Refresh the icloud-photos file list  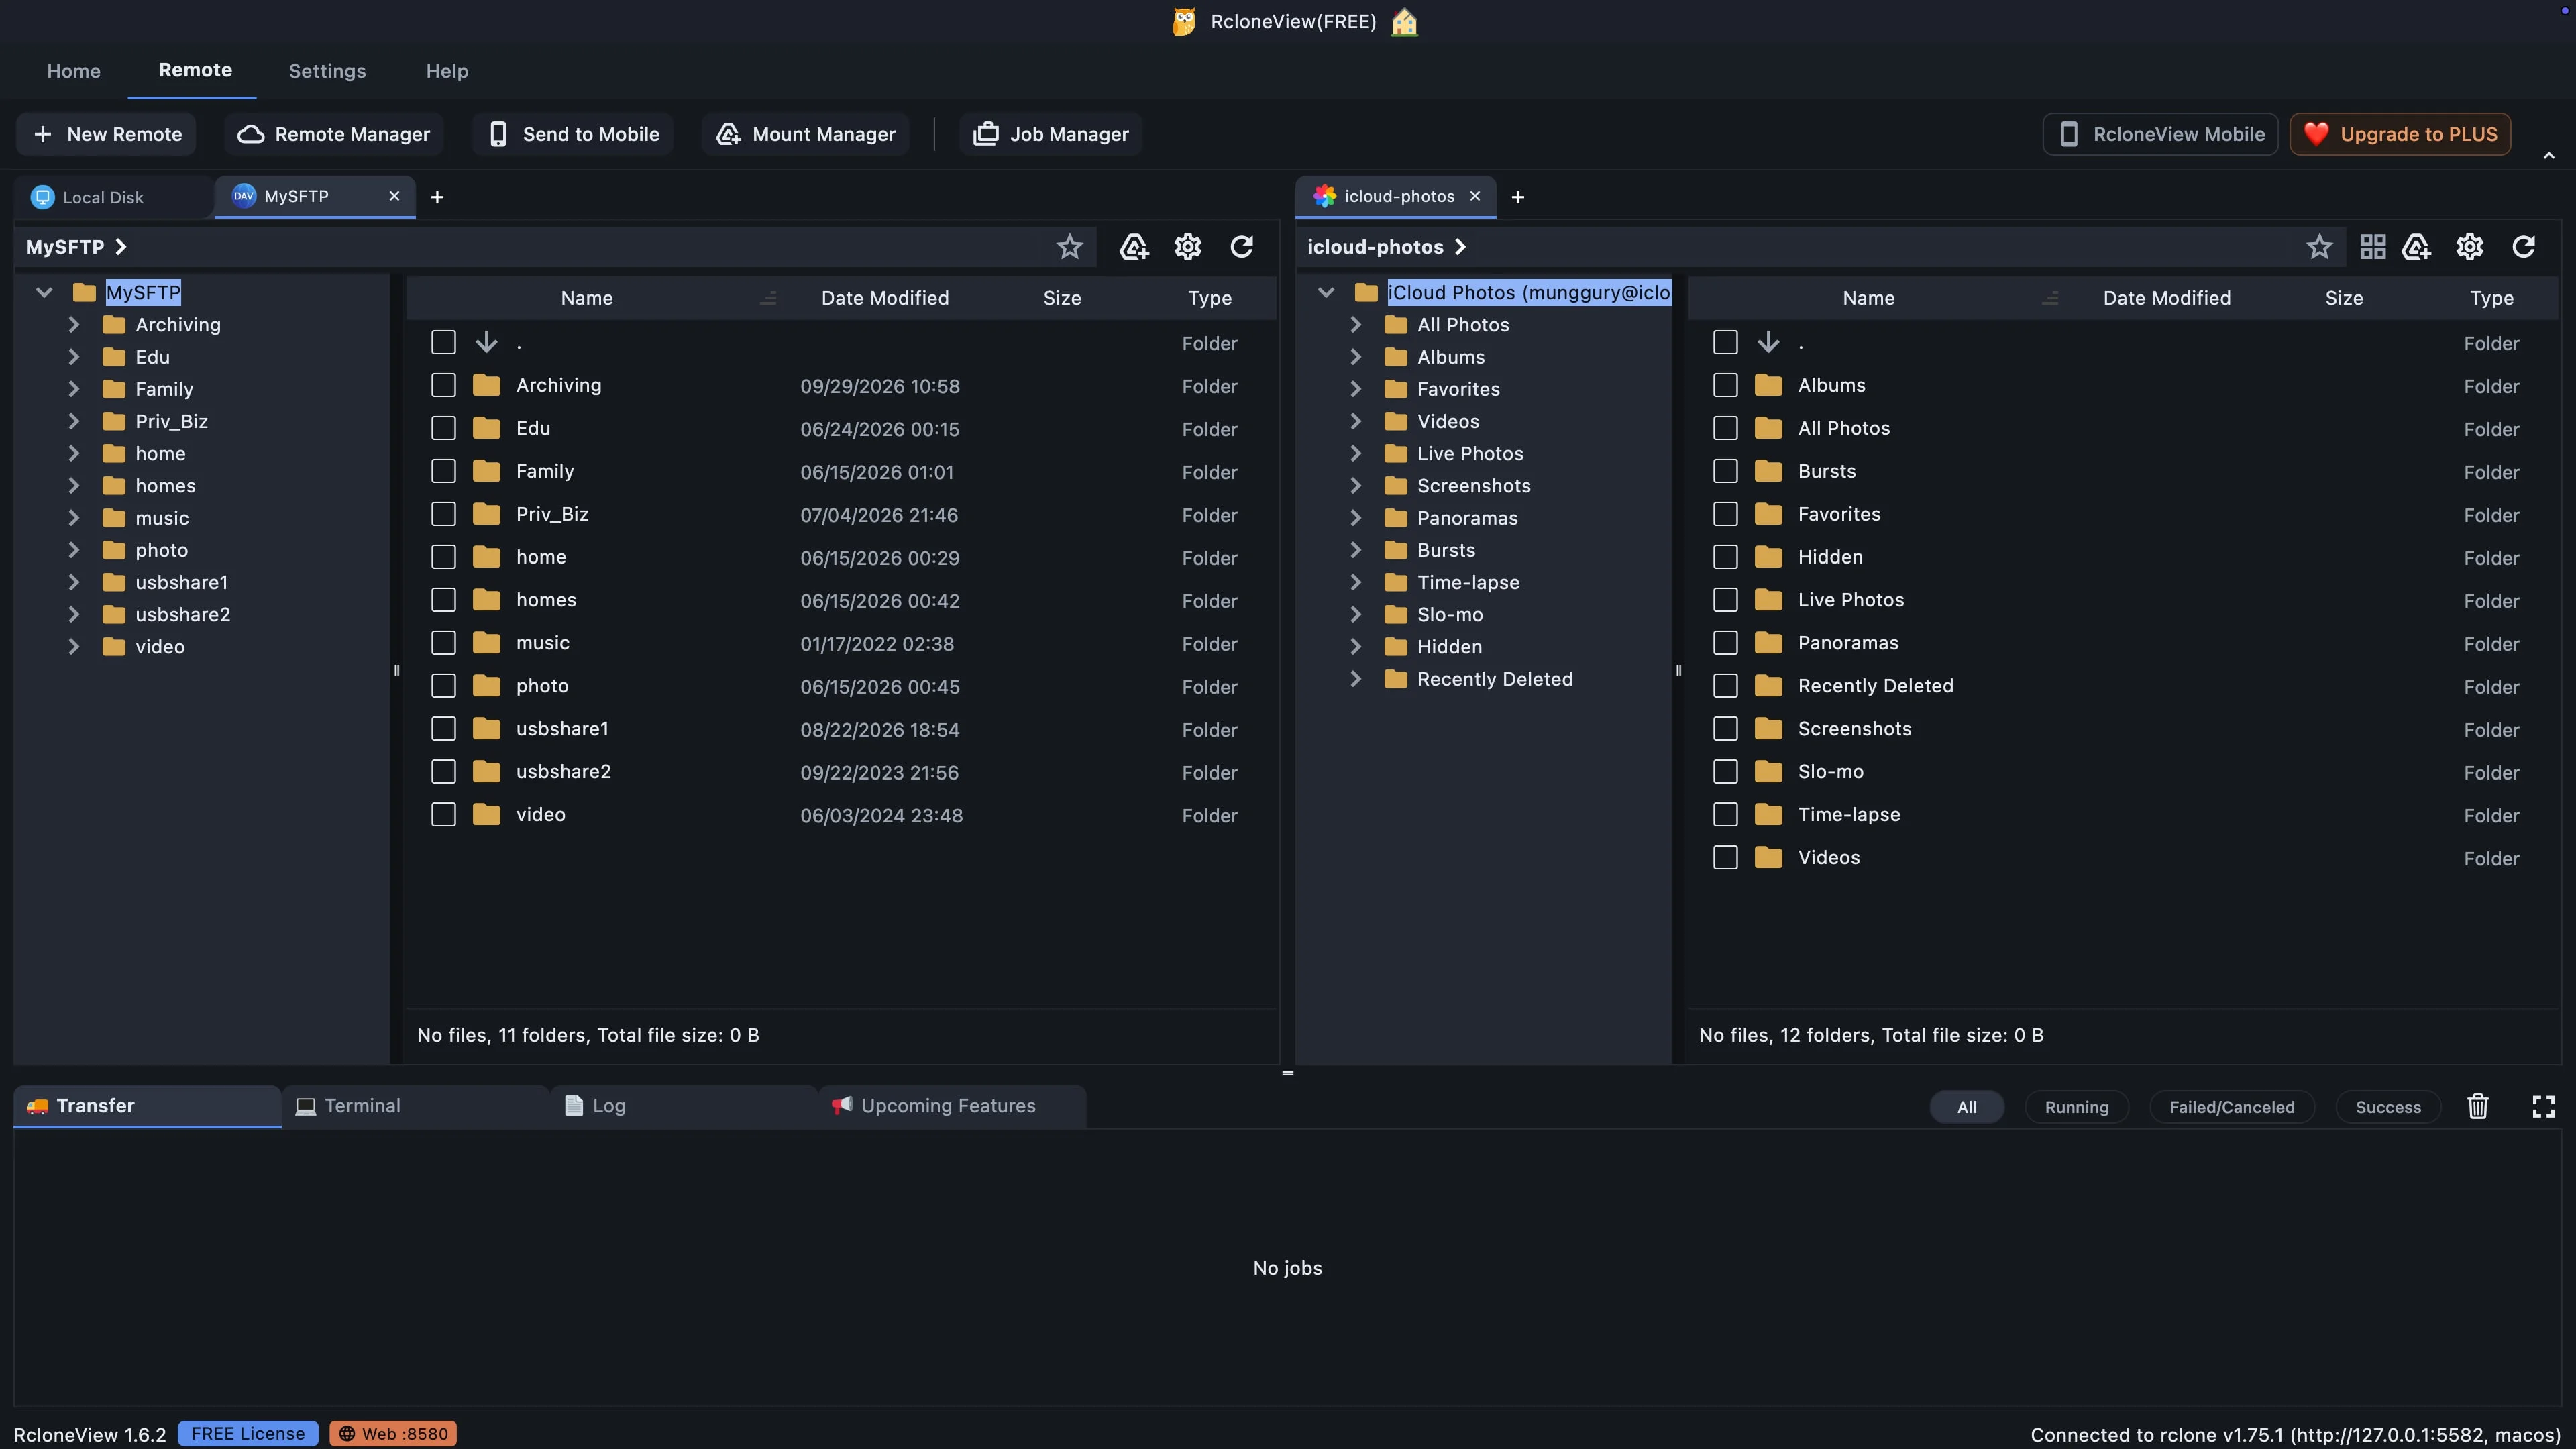pyautogui.click(x=2523, y=247)
